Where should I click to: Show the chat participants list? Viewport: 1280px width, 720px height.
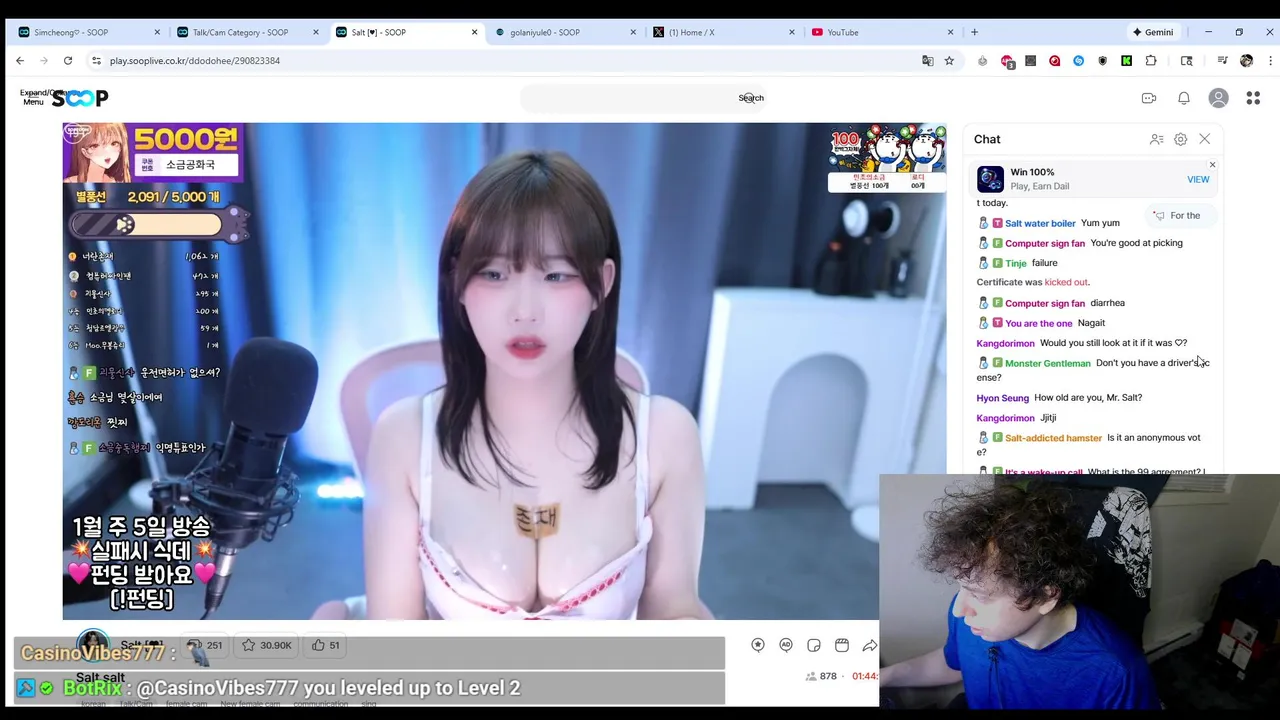(x=1157, y=139)
